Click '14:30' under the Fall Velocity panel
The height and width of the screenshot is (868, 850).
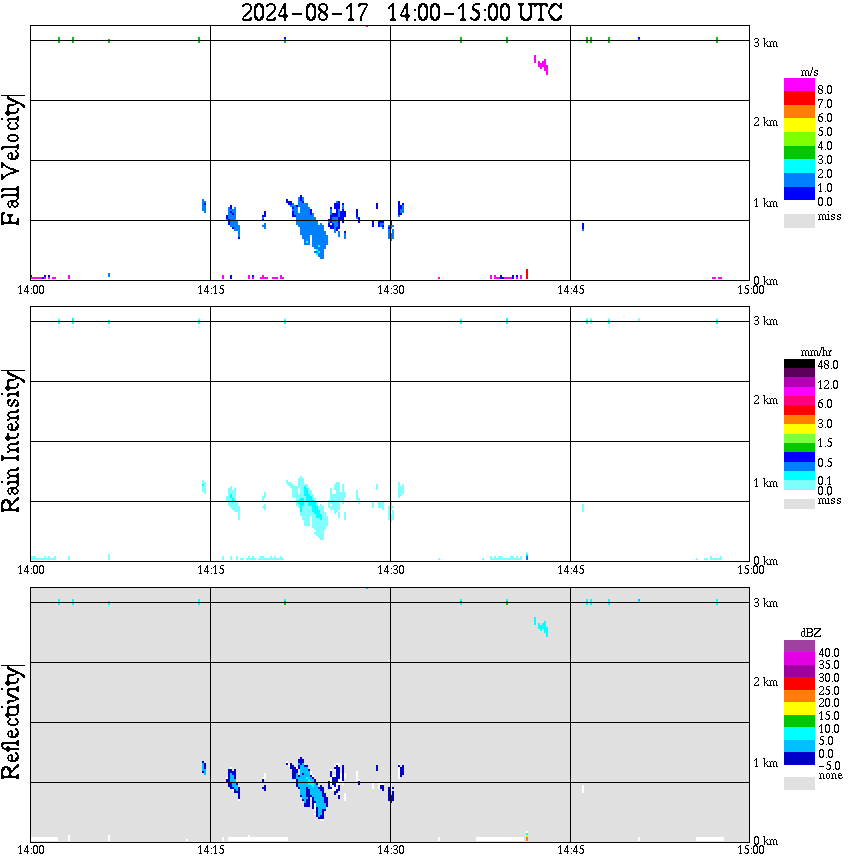tap(391, 290)
